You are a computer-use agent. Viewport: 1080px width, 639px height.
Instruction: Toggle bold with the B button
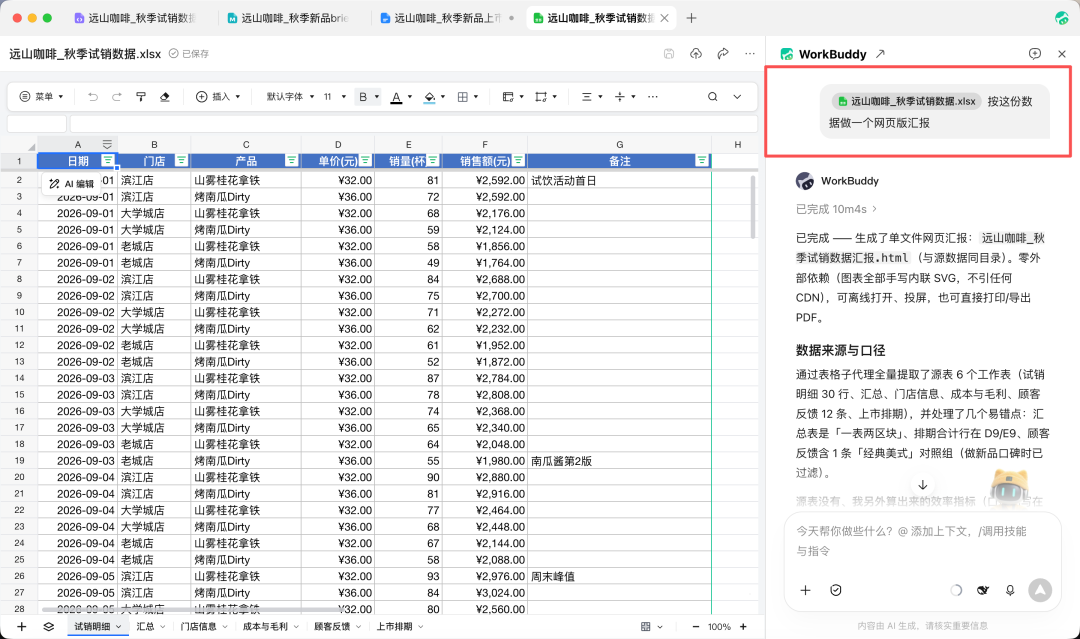click(363, 97)
